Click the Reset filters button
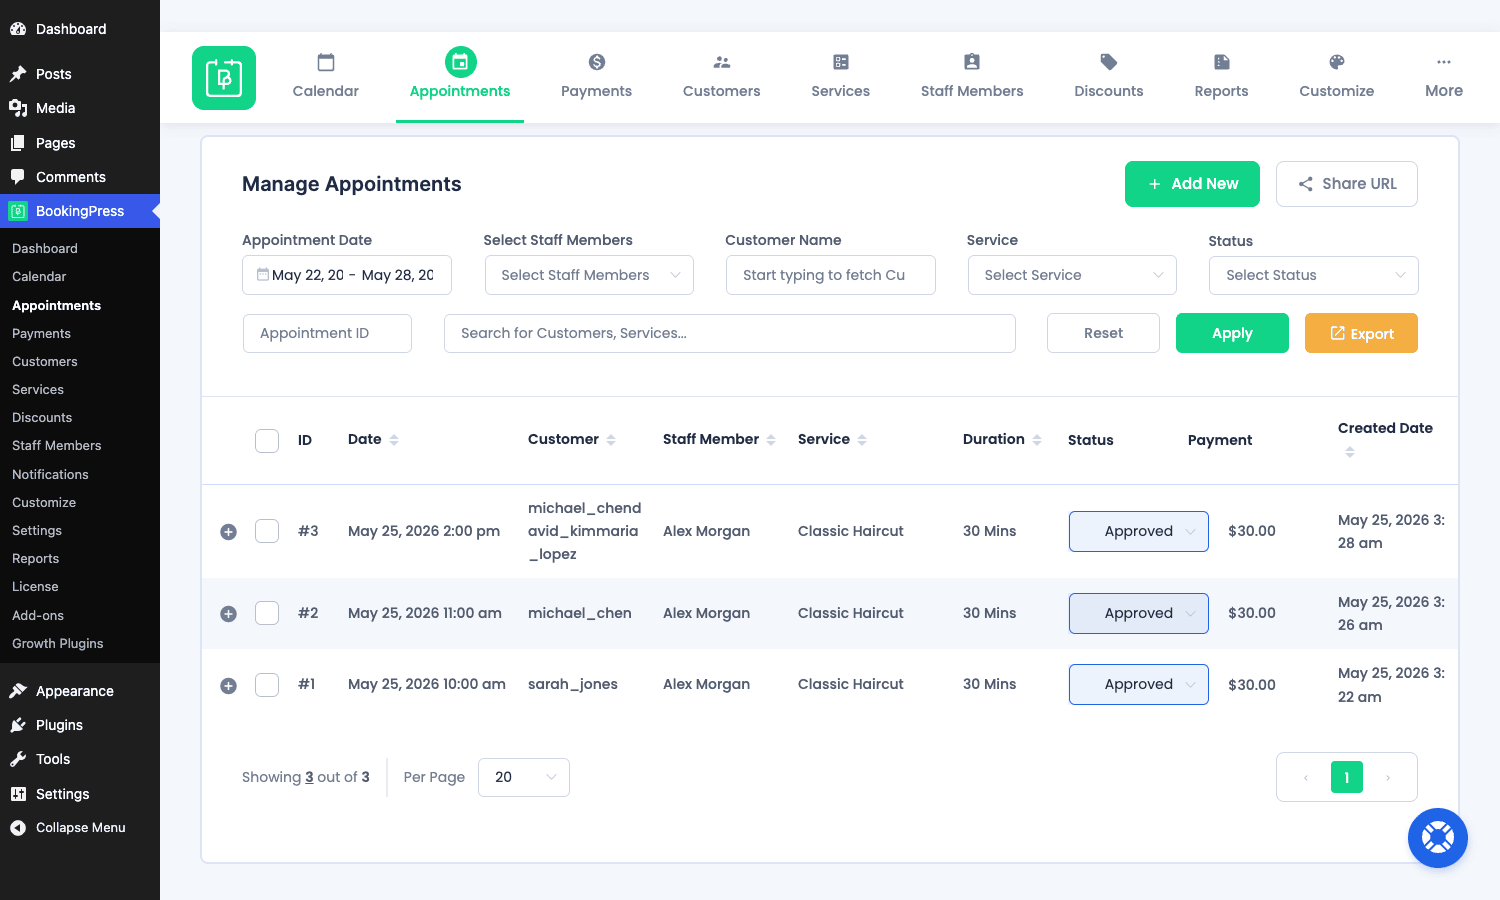 [1103, 333]
